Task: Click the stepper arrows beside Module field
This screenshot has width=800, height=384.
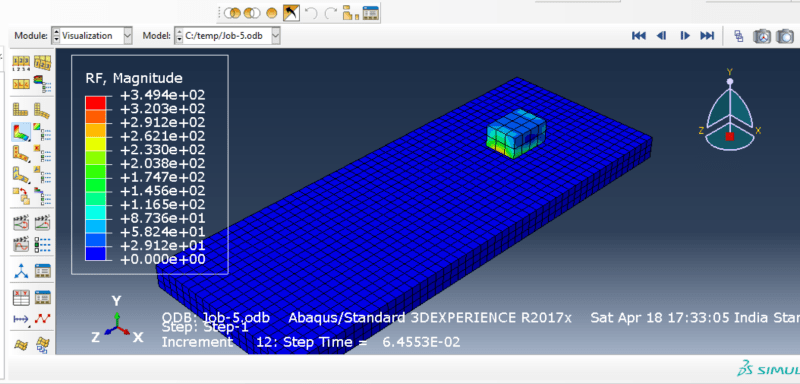Action: pos(56,36)
